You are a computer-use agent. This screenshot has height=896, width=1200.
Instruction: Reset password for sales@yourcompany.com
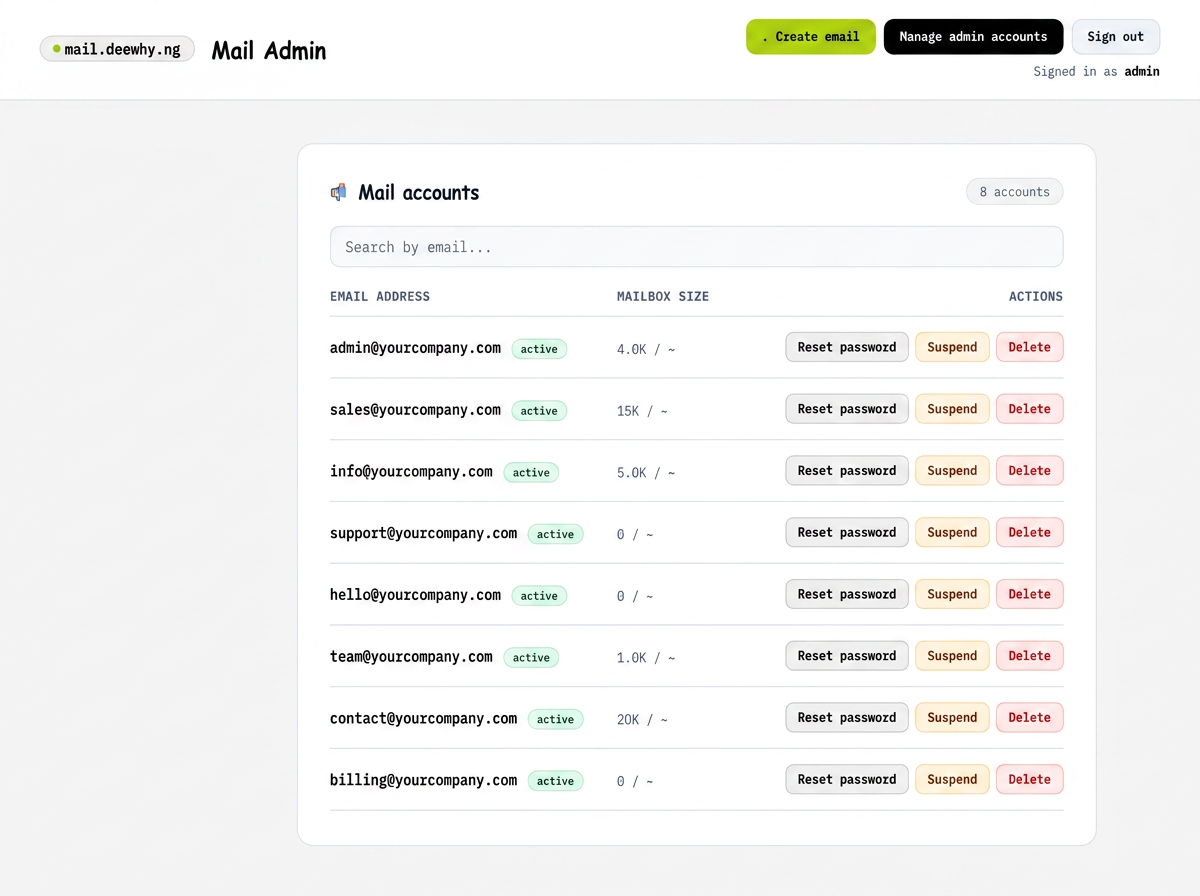[x=847, y=409]
